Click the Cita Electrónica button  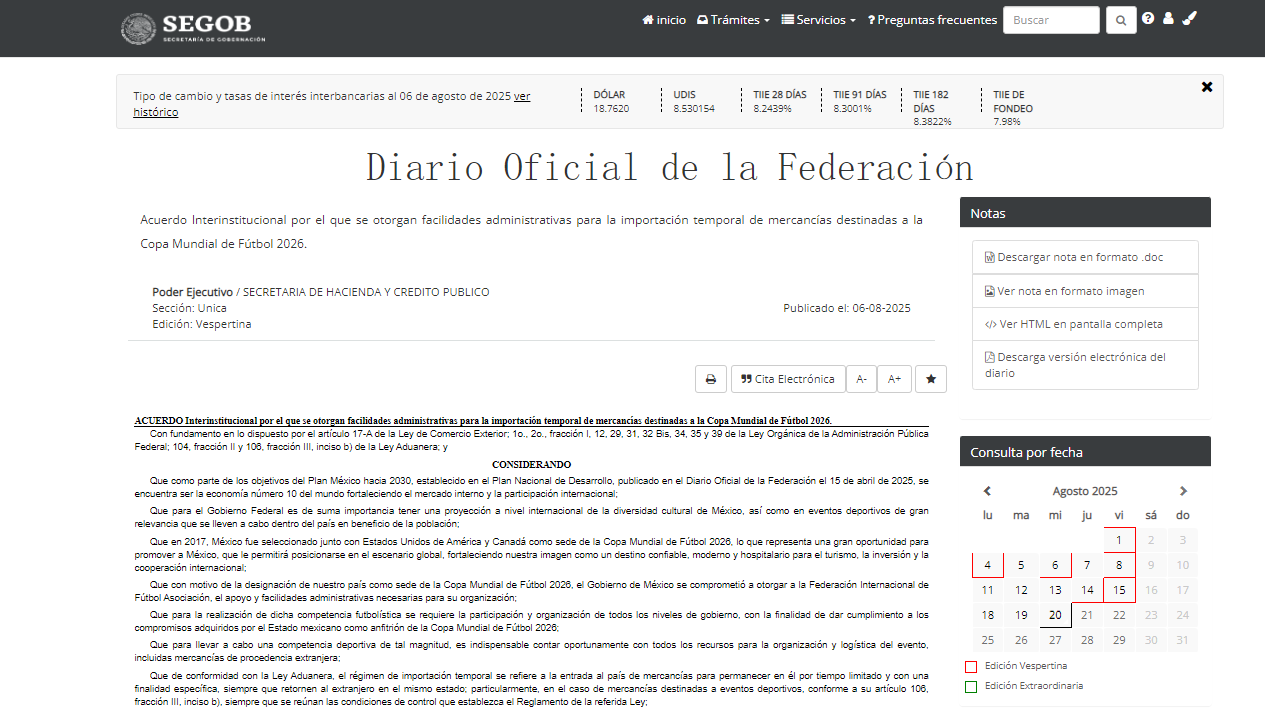click(788, 379)
